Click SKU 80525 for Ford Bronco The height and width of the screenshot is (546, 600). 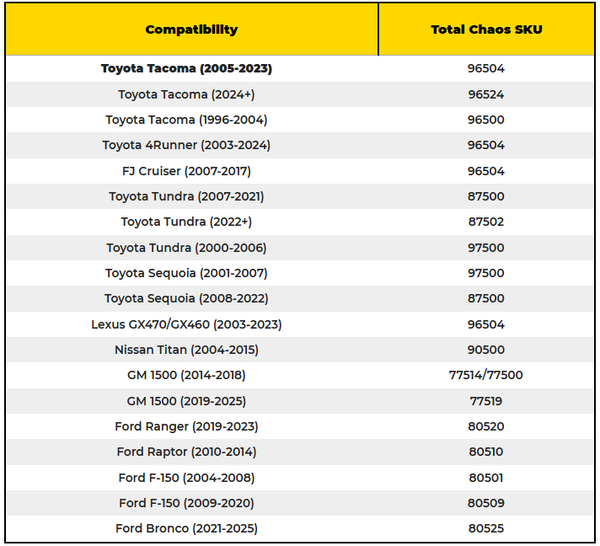(486, 528)
